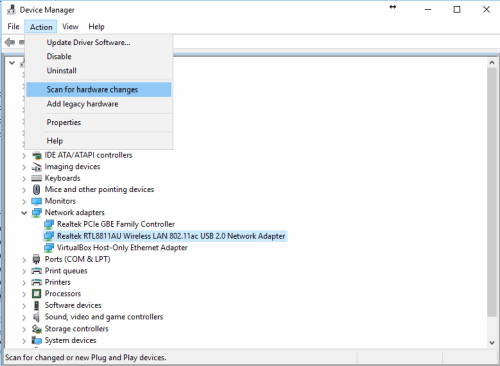Viewport: 500px width, 366px height.
Task: Select Help entry in the Action dropdown
Action: (99, 141)
